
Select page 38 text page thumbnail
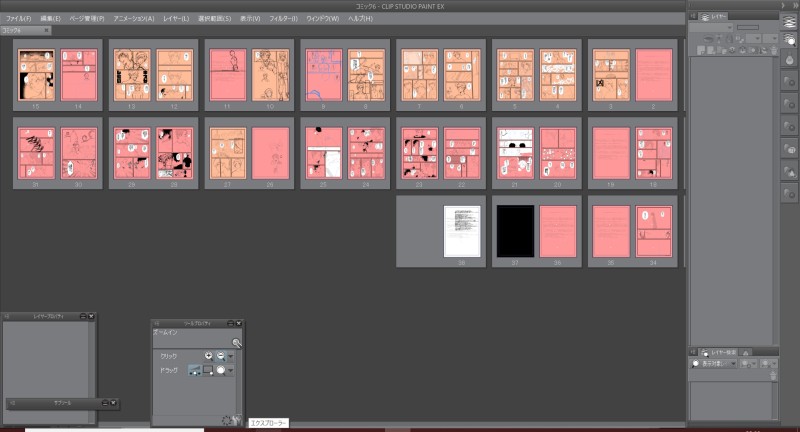click(462, 231)
